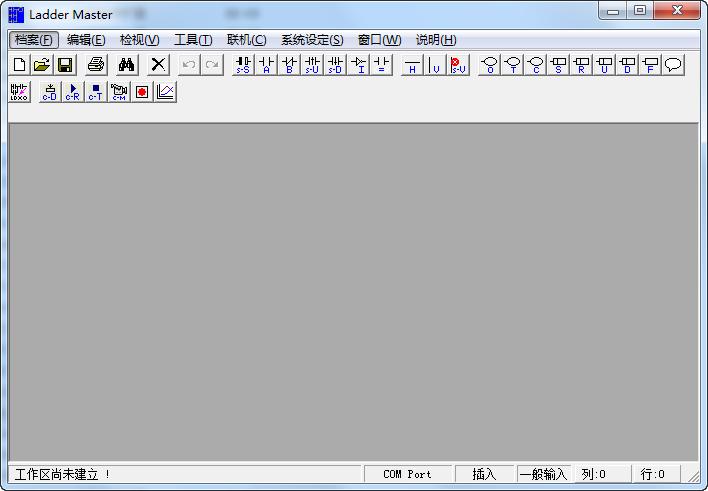Image resolution: width=708 pixels, height=491 pixels.
Task: Click the 行:0 status bar field
Action: (x=656, y=474)
